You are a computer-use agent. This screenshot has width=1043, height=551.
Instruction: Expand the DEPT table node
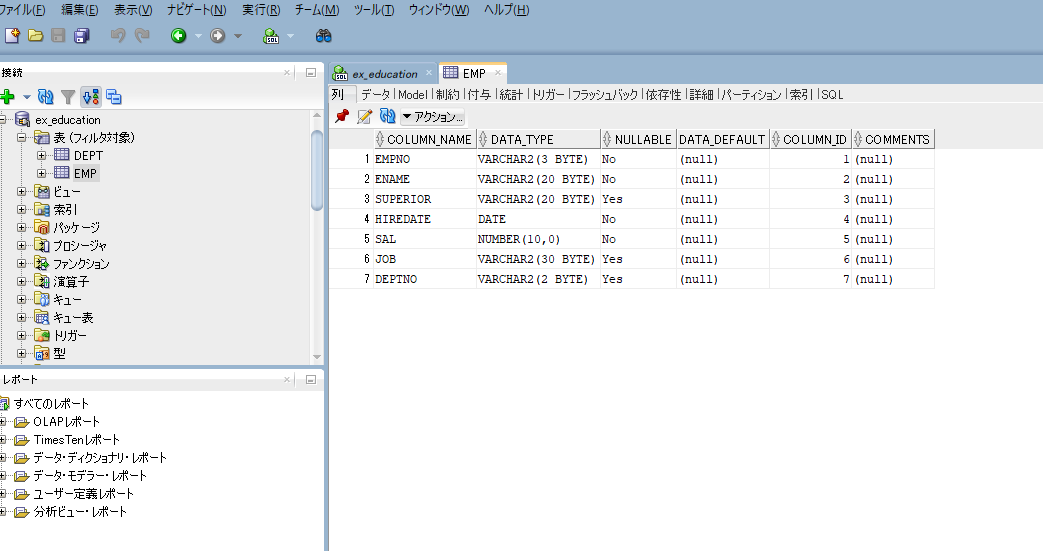point(41,156)
